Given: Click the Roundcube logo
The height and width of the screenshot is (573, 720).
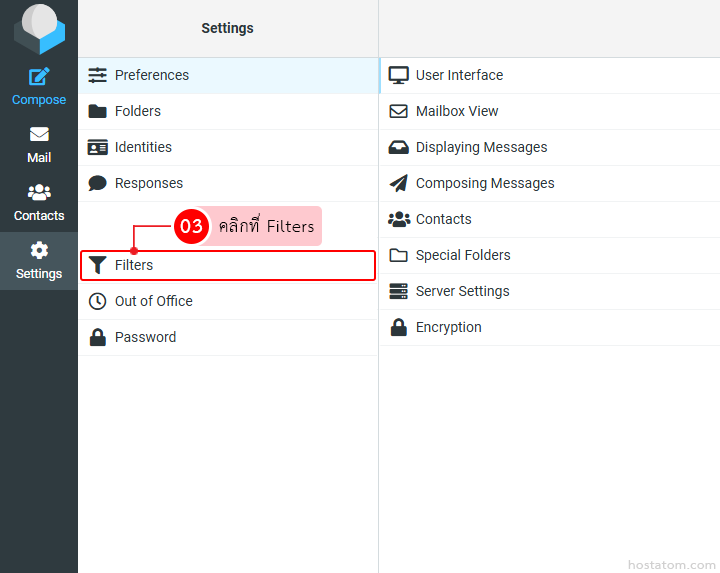Looking at the screenshot, I should [x=39, y=28].
